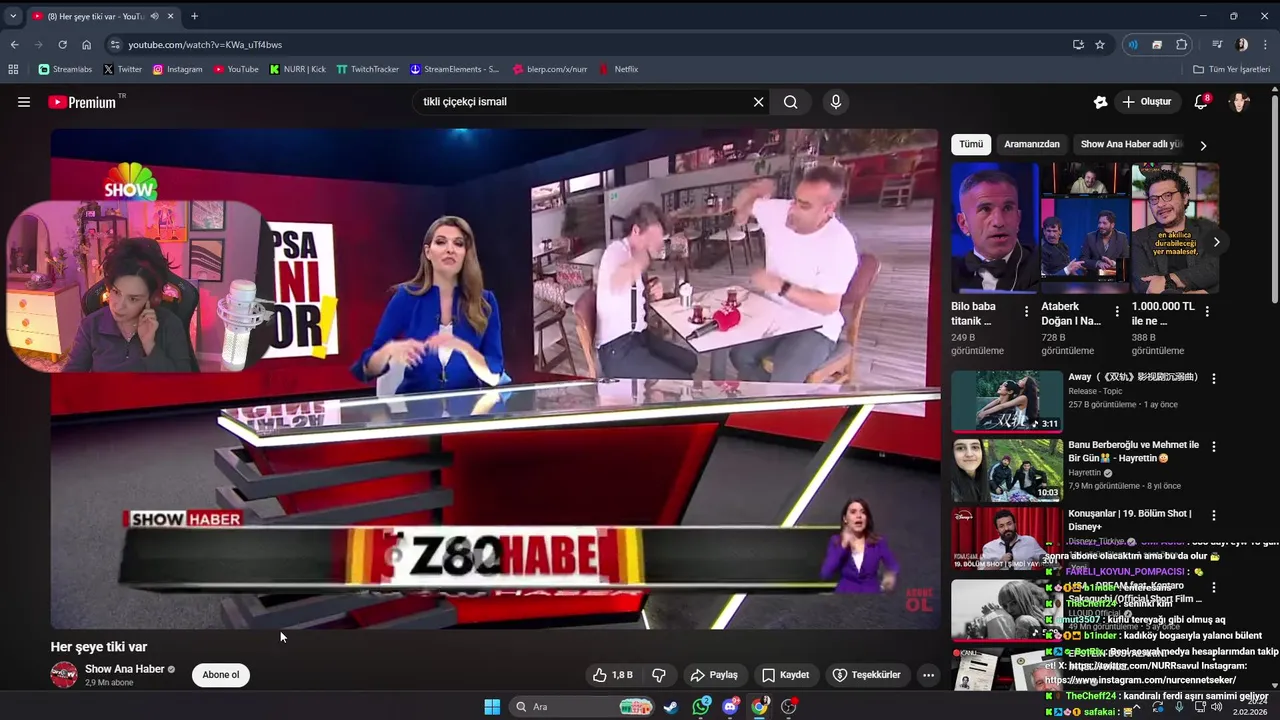1280x720 pixels.
Task: Open the StreamElements bookmark
Action: tap(454, 69)
